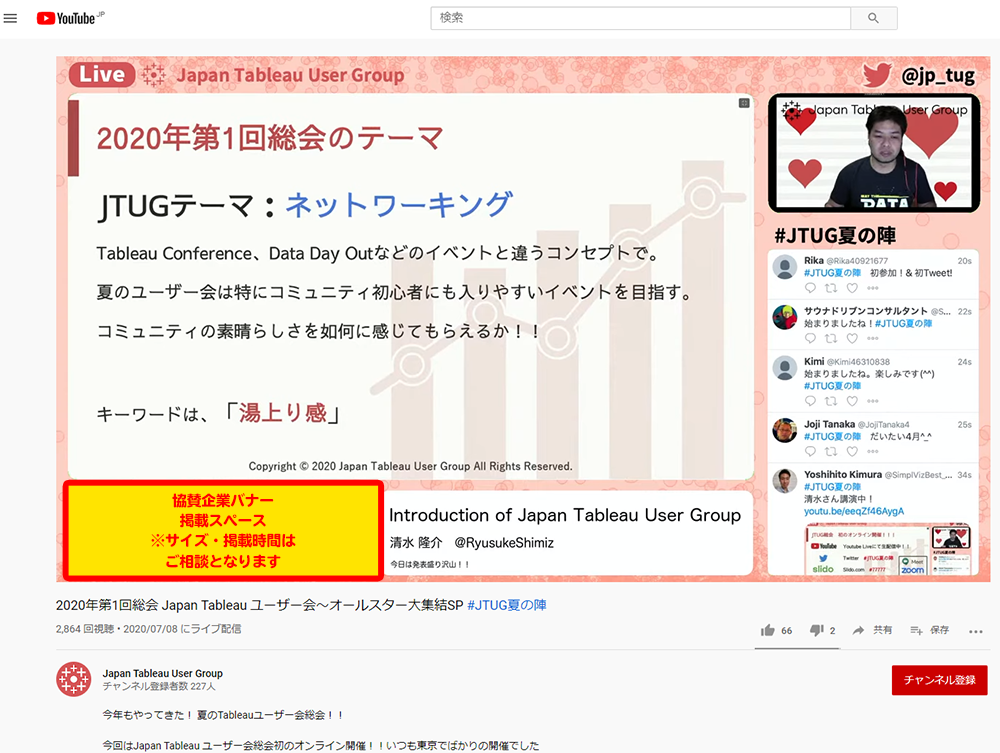Click retweet icon under Rika's tweet

(x=831, y=288)
